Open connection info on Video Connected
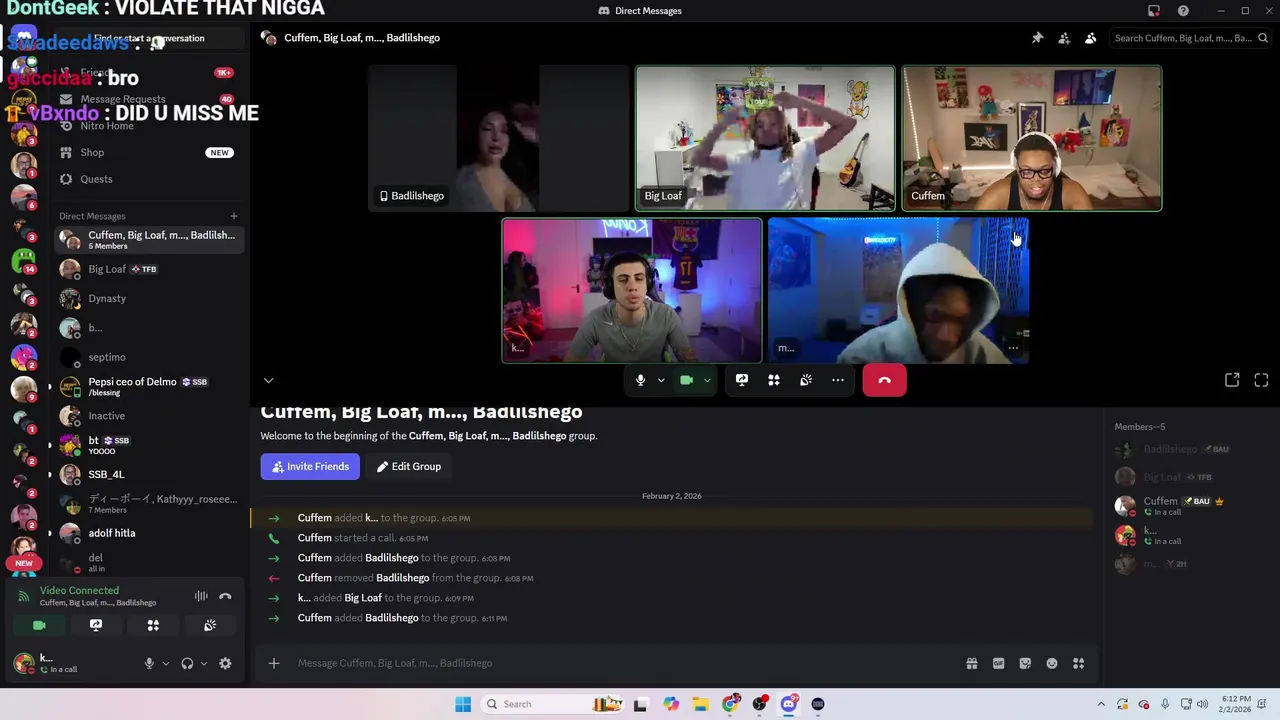 coord(79,591)
